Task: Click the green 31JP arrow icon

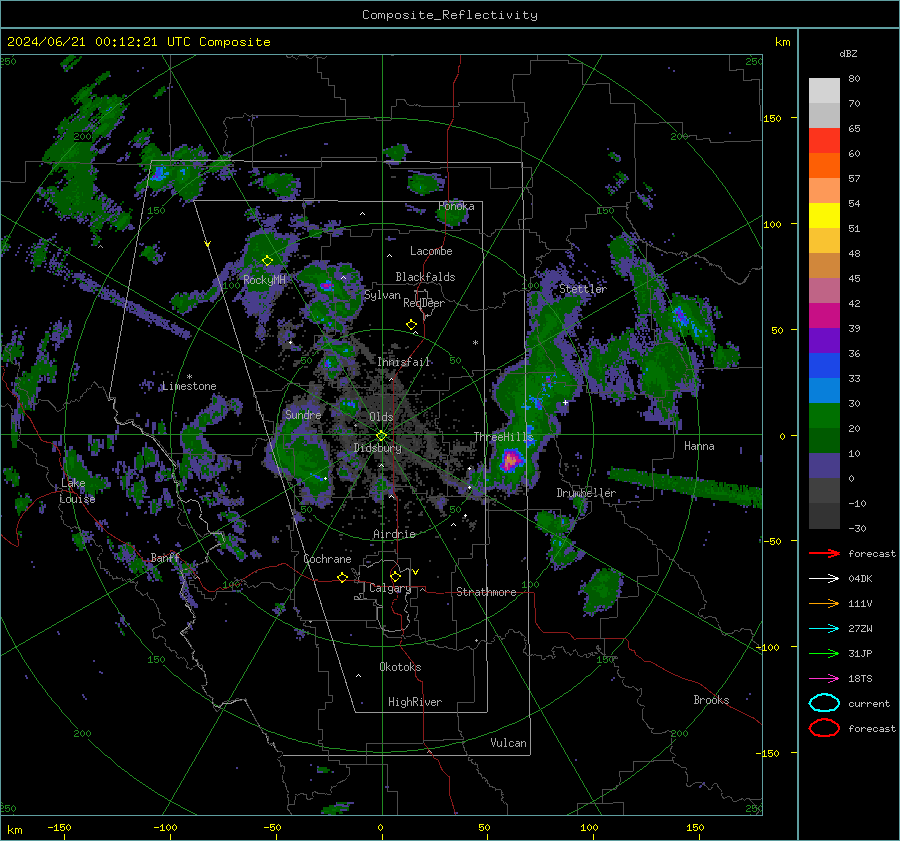Action: click(824, 653)
